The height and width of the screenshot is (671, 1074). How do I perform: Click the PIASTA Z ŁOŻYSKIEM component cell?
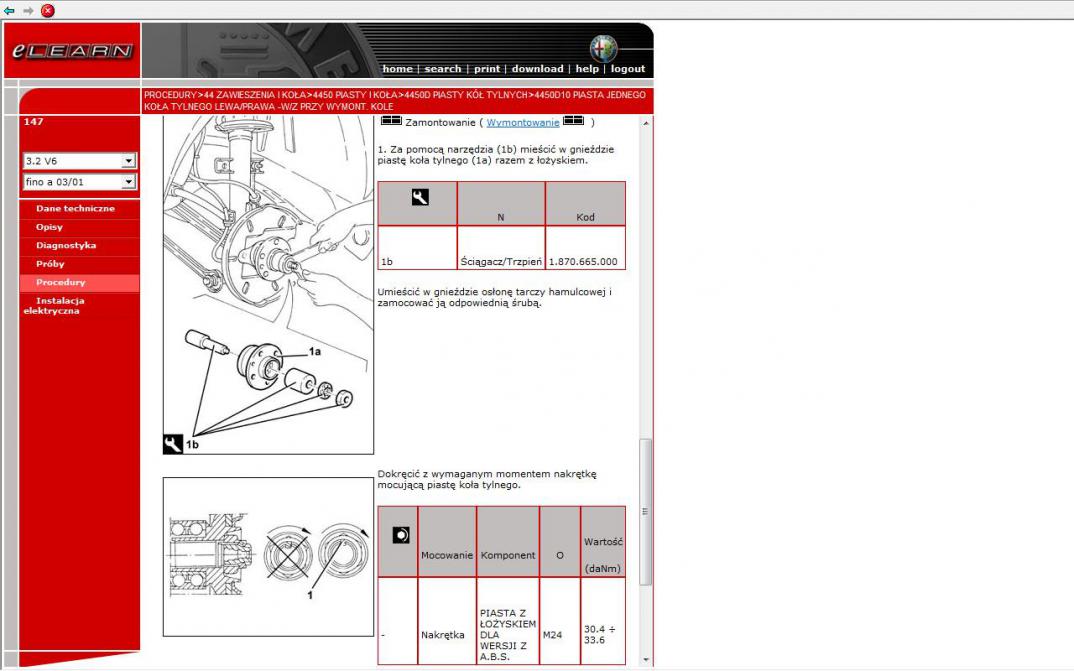(x=508, y=621)
